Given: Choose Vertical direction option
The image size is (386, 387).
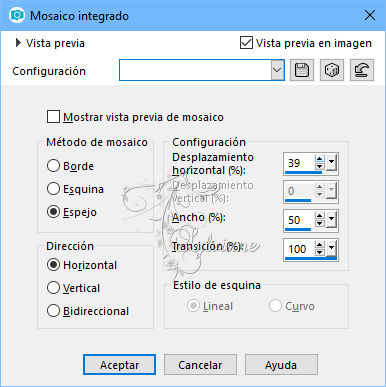Looking at the screenshot, I should (53, 288).
